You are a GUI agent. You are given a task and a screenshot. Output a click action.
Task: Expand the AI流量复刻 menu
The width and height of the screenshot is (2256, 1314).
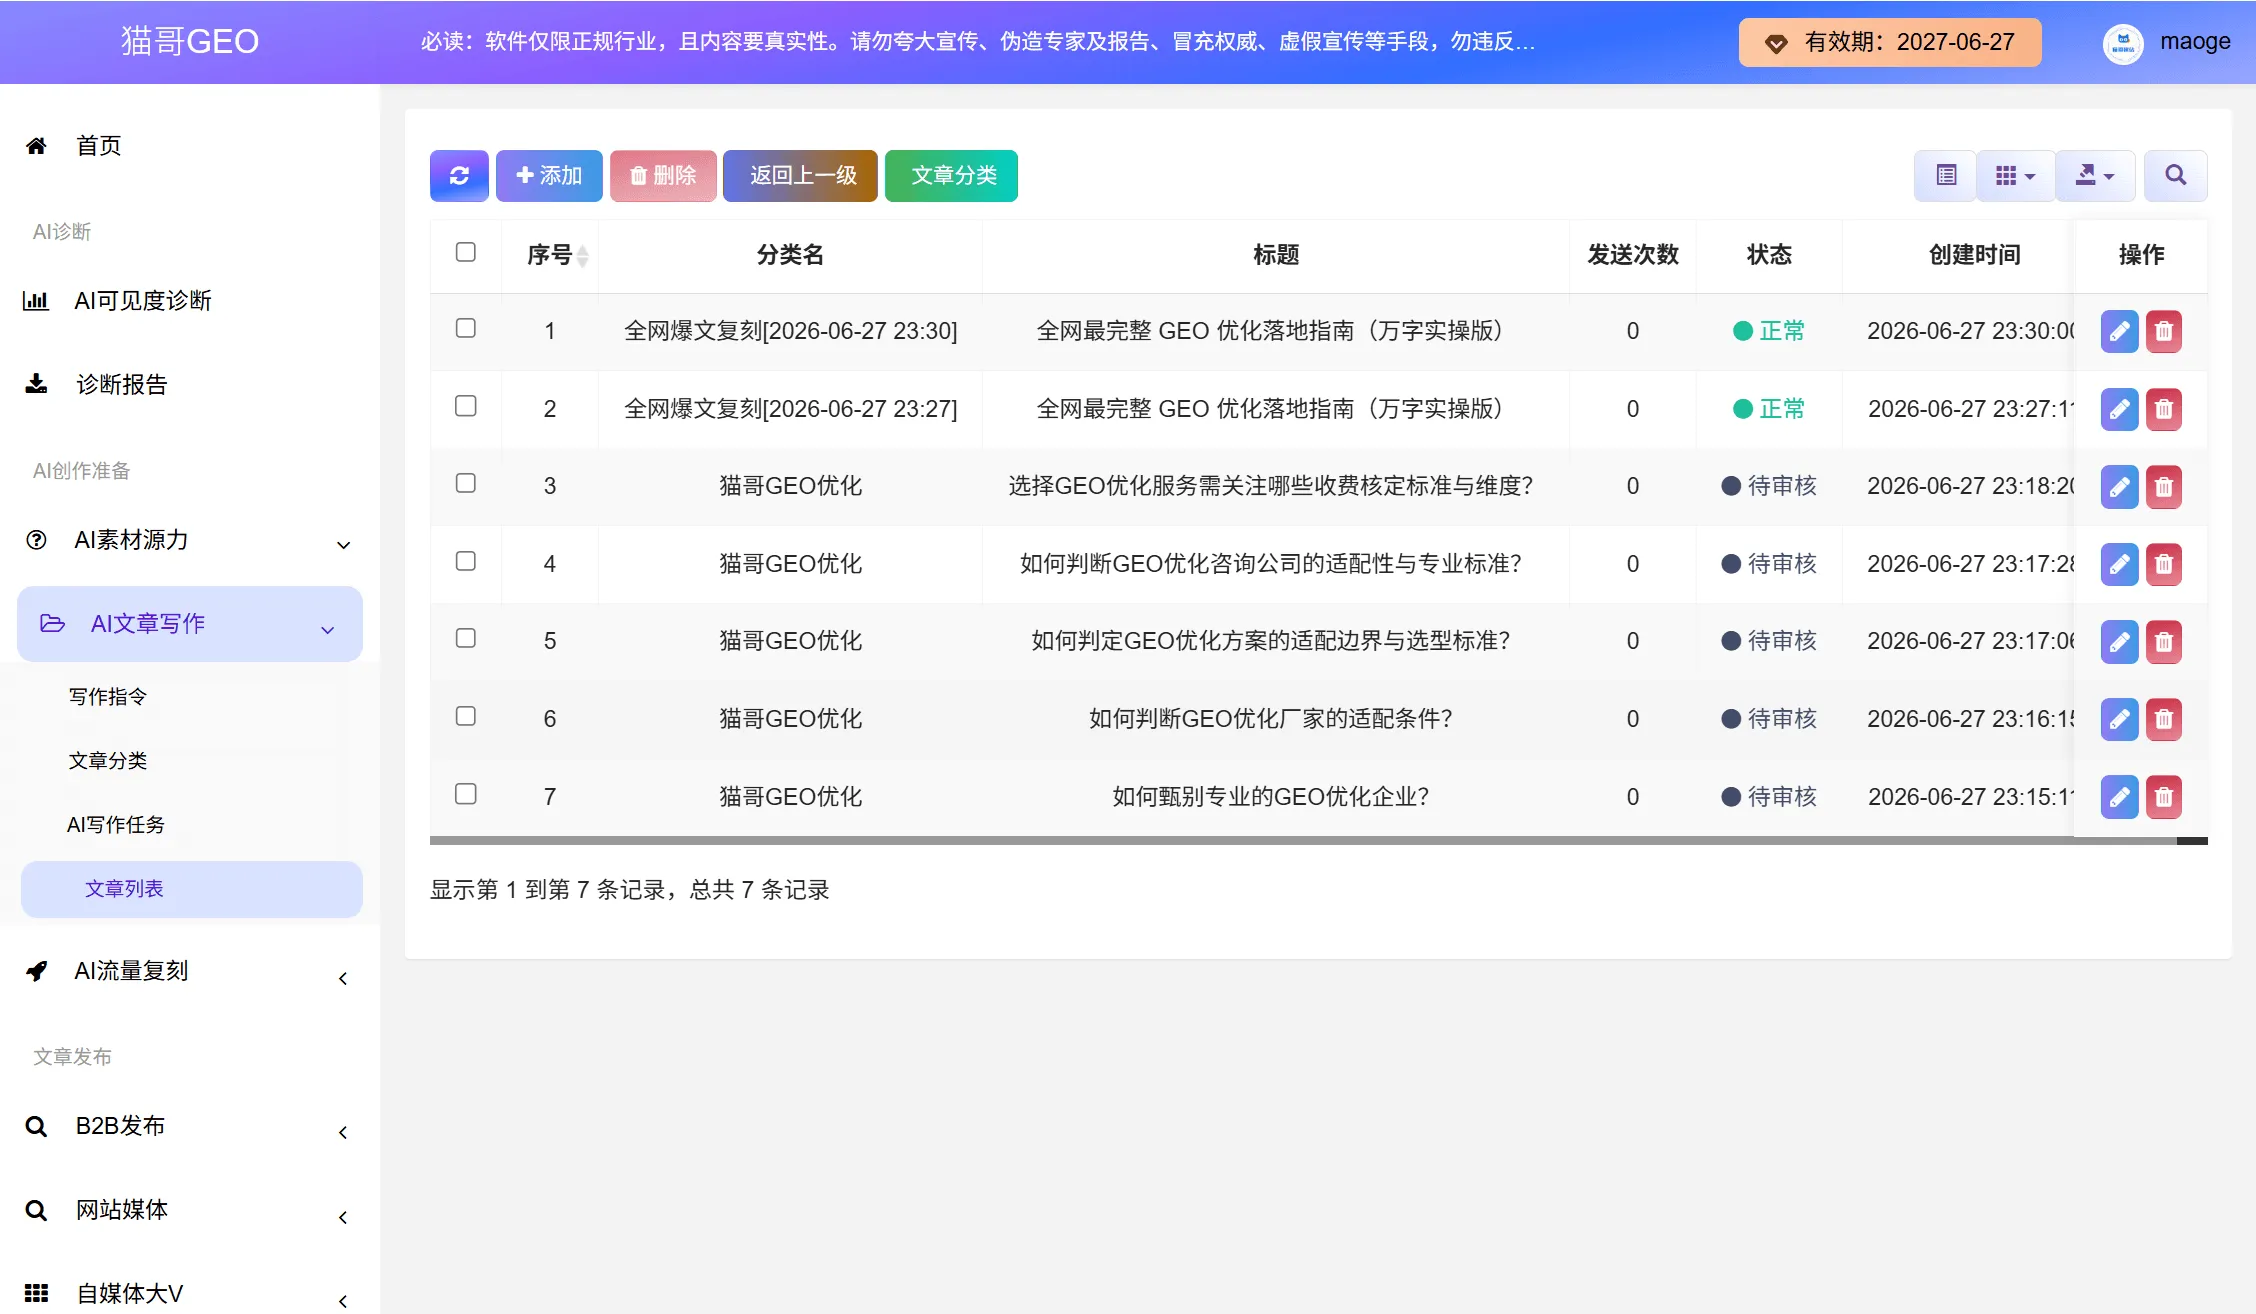[x=190, y=972]
